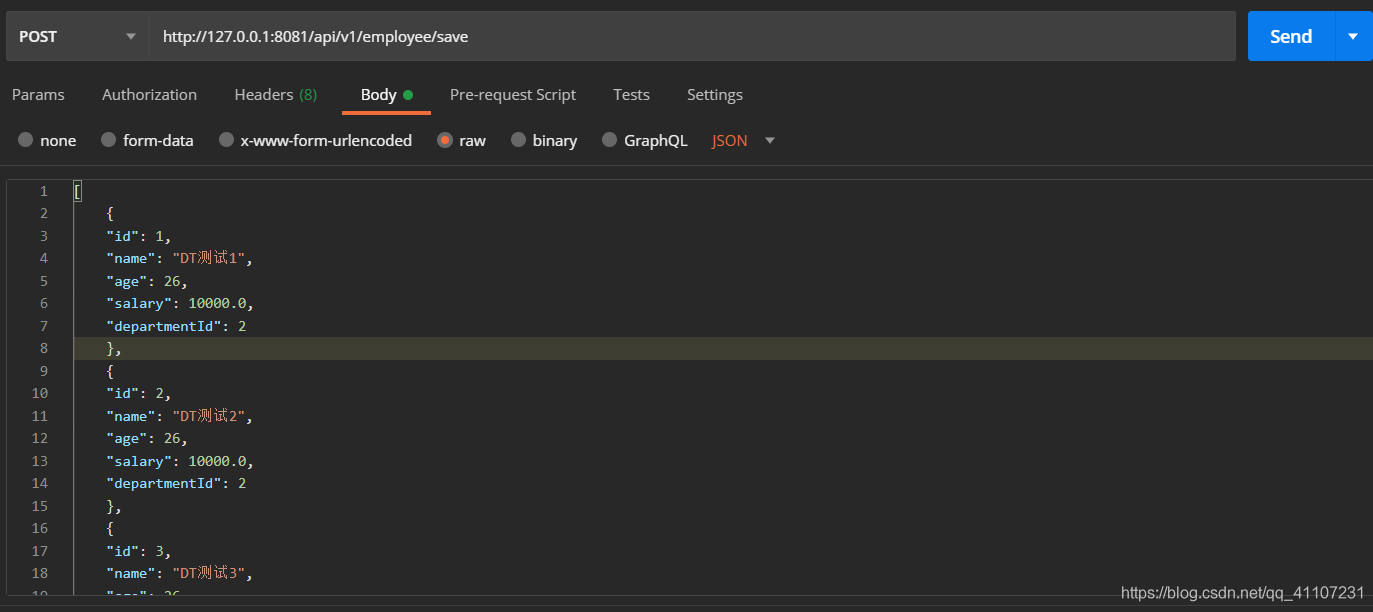Viewport: 1373px width, 612px height.
Task: Switch to the Params tab
Action: tap(38, 95)
